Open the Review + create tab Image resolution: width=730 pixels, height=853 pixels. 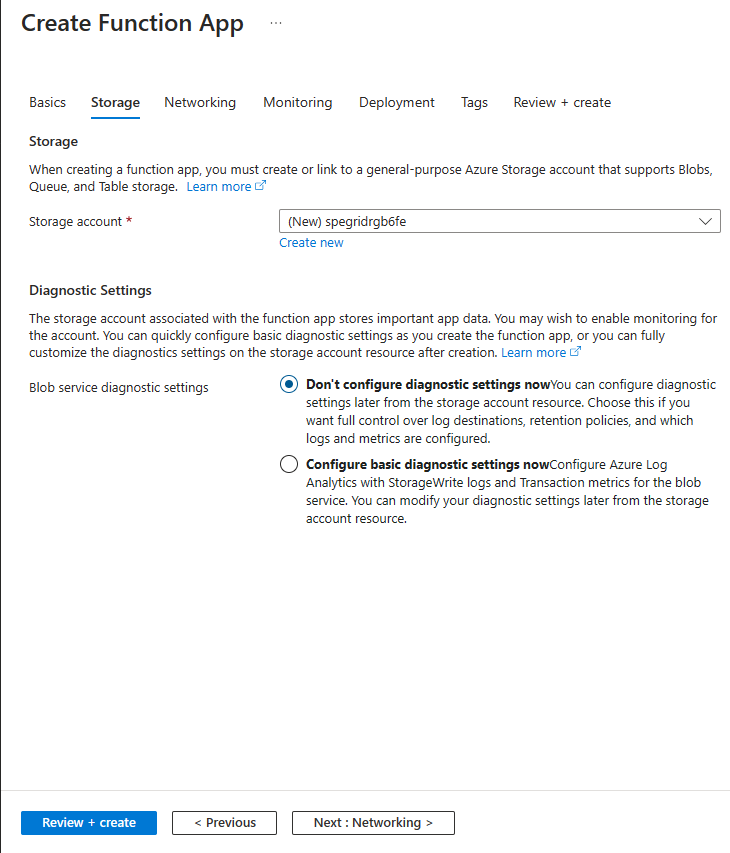click(562, 102)
